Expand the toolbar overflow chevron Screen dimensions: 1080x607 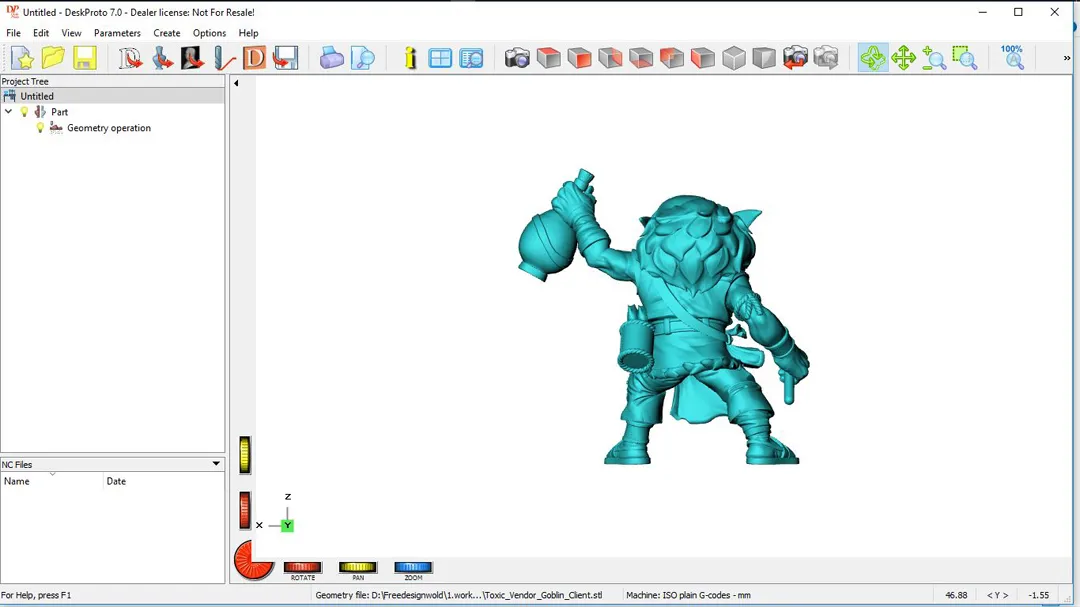click(1066, 58)
